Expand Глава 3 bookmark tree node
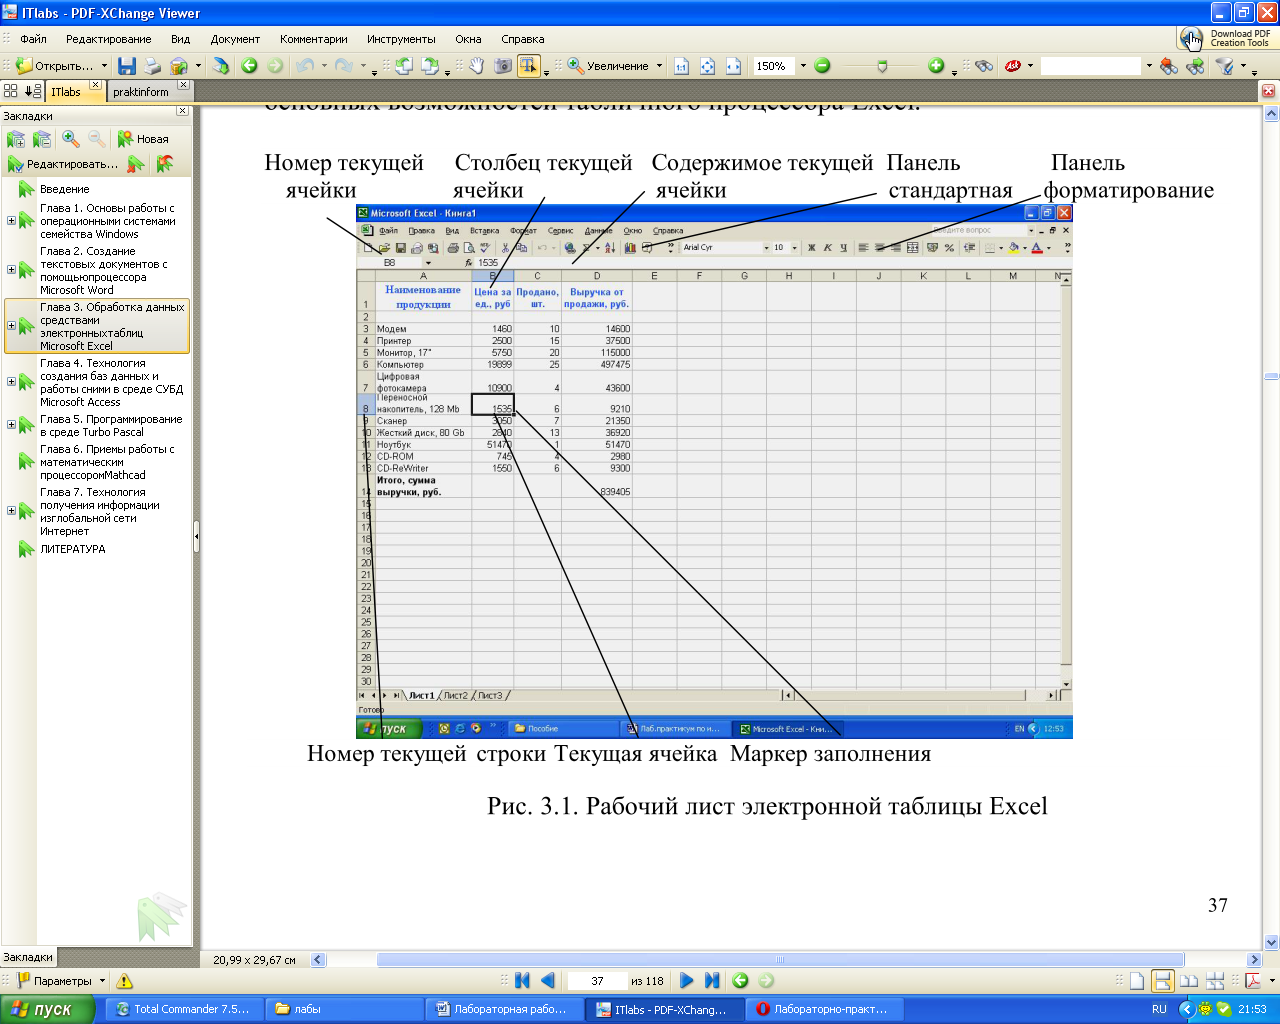 pyautogui.click(x=11, y=326)
